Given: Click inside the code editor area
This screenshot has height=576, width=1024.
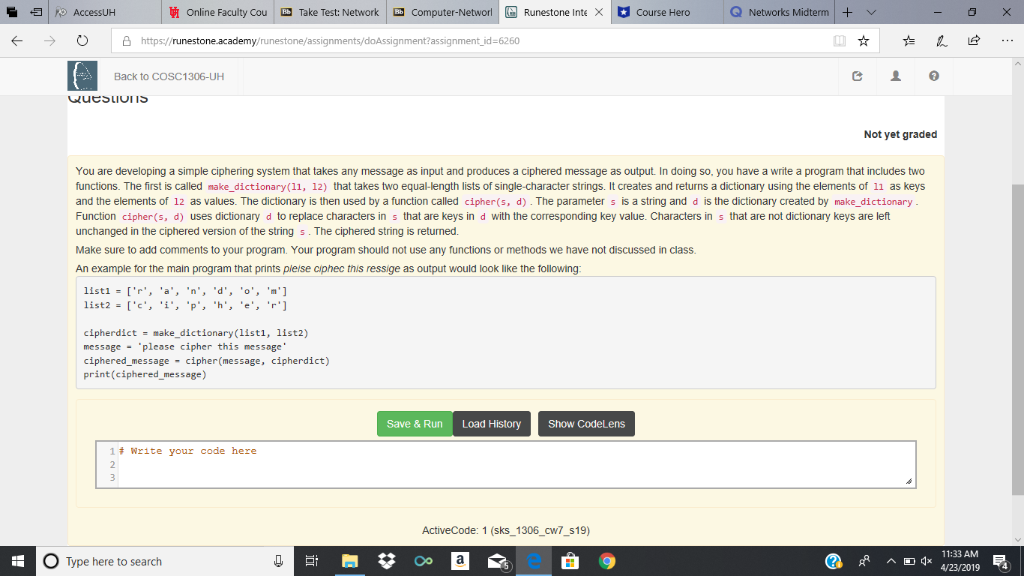Looking at the screenshot, I should pyautogui.click(x=506, y=464).
